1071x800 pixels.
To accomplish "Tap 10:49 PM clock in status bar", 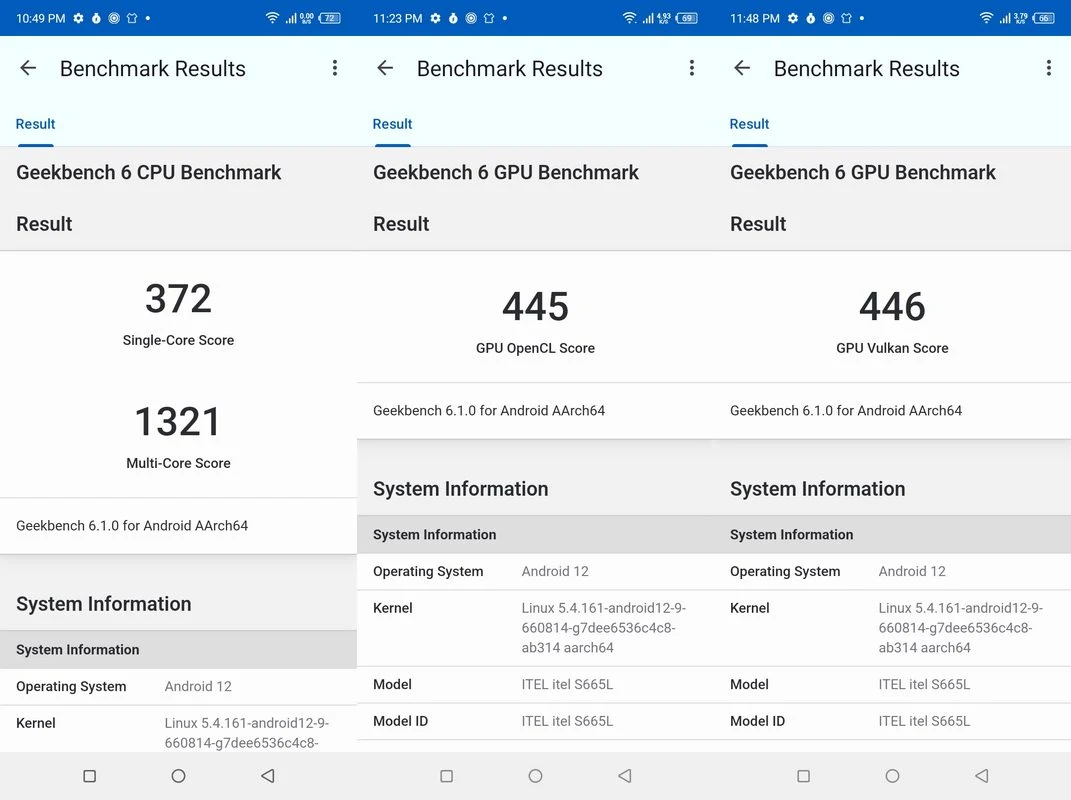I will [41, 18].
